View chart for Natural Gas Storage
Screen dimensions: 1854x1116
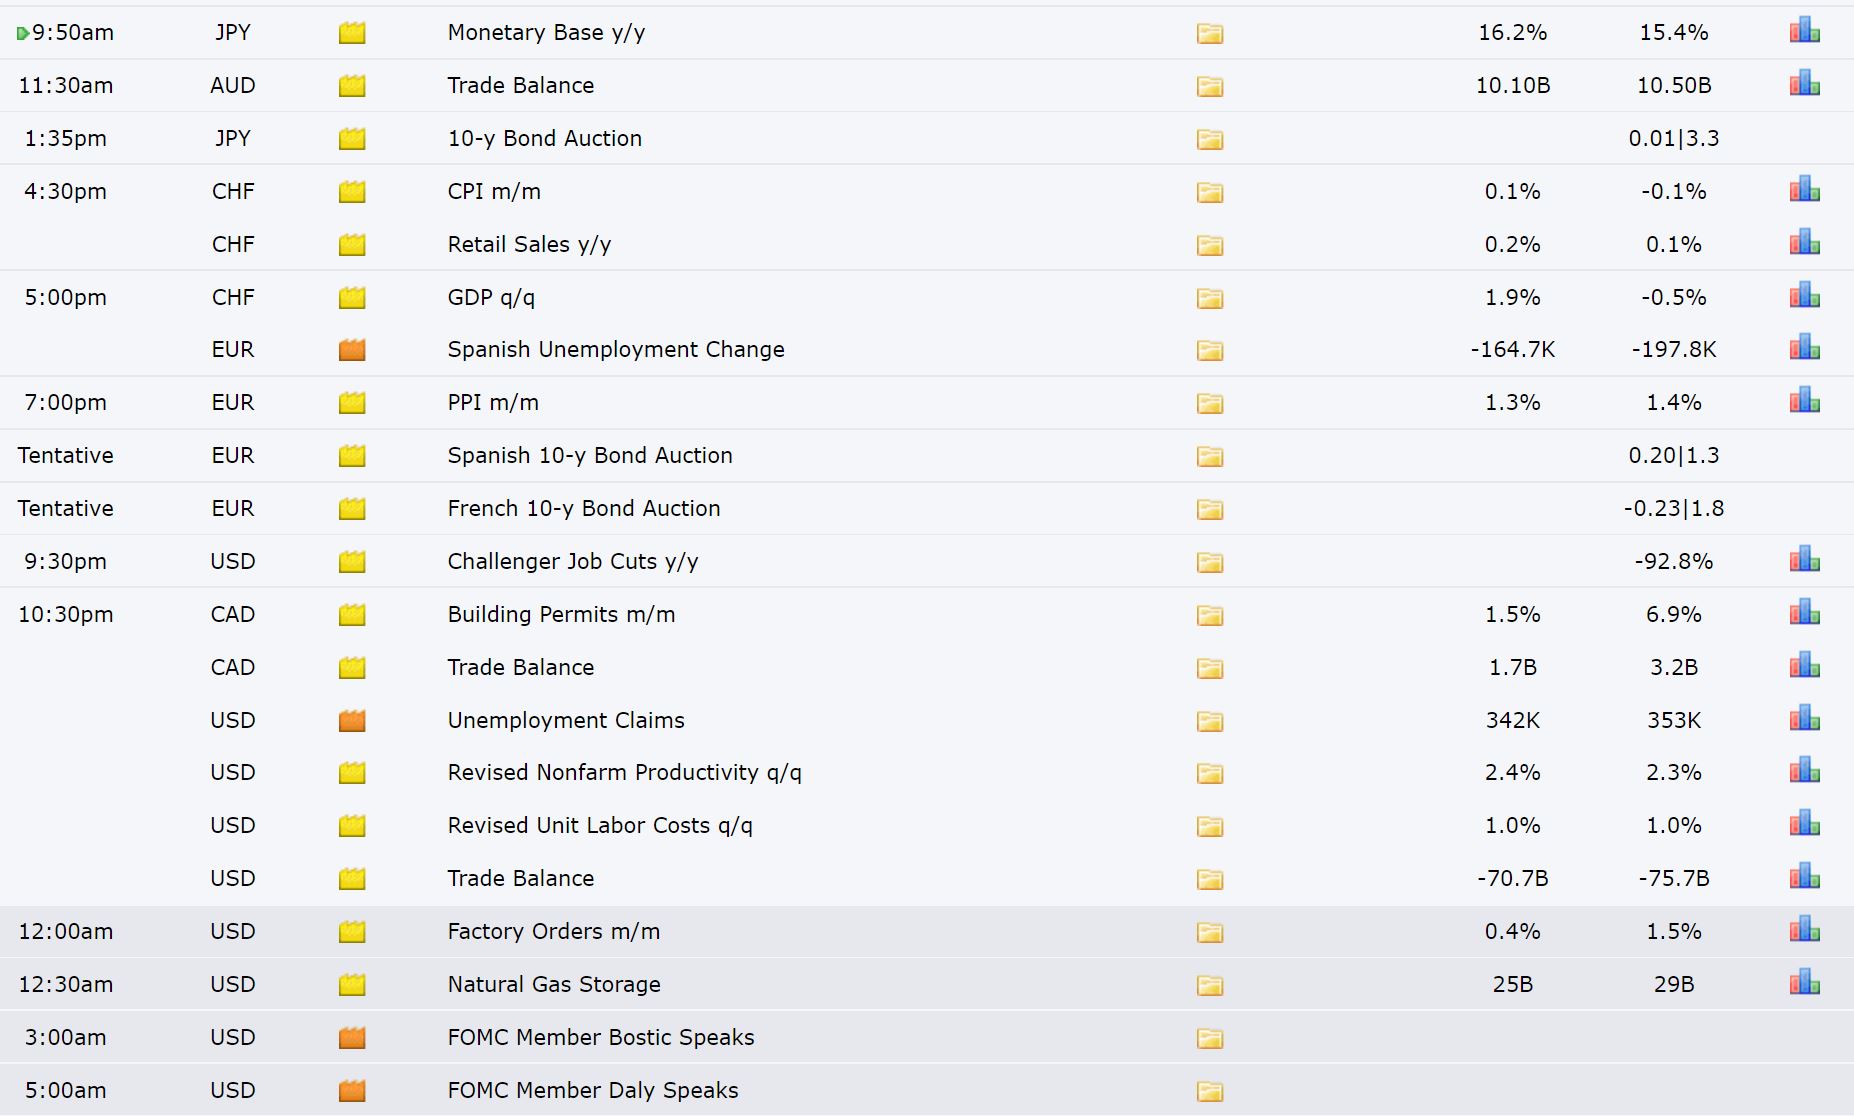(x=1804, y=983)
